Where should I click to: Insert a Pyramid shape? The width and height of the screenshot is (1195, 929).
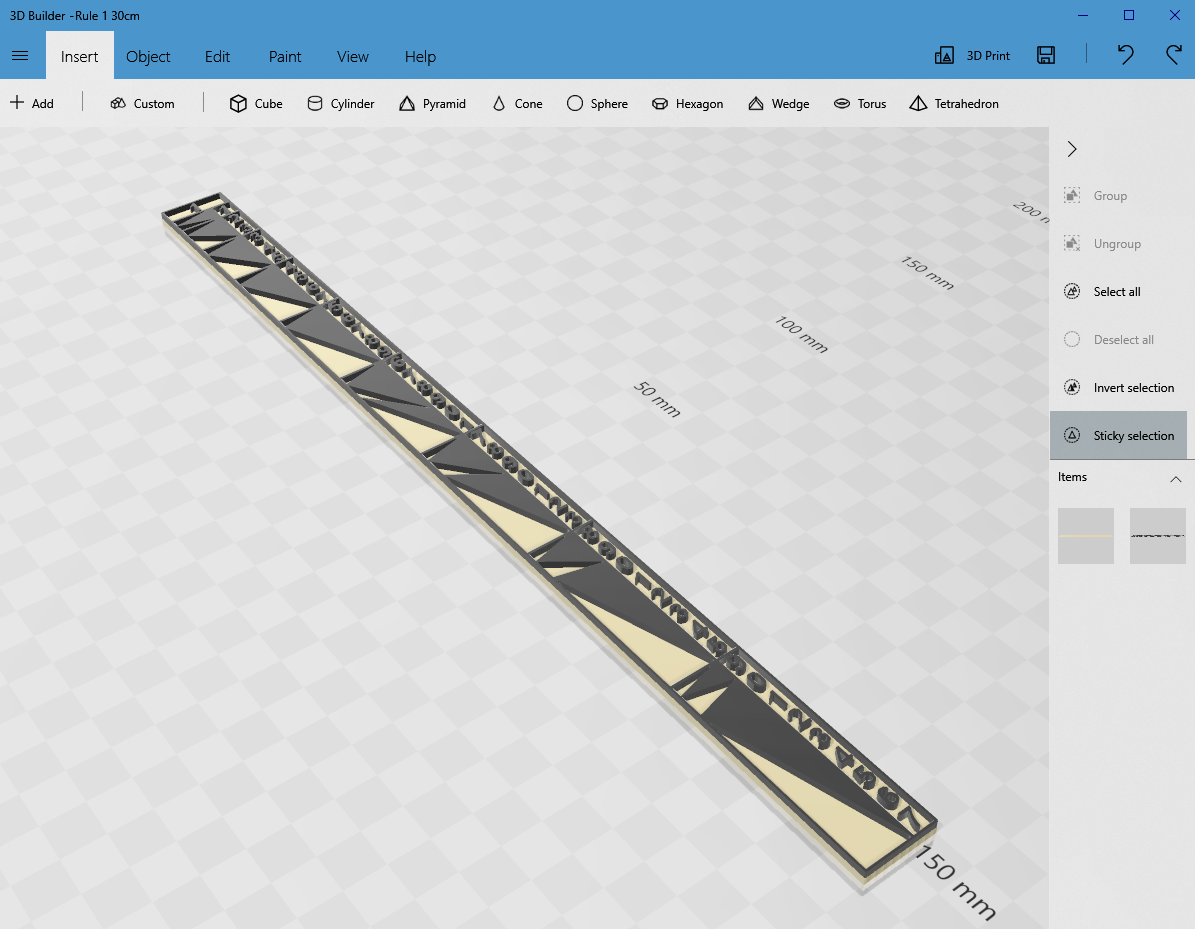pyautogui.click(x=433, y=103)
